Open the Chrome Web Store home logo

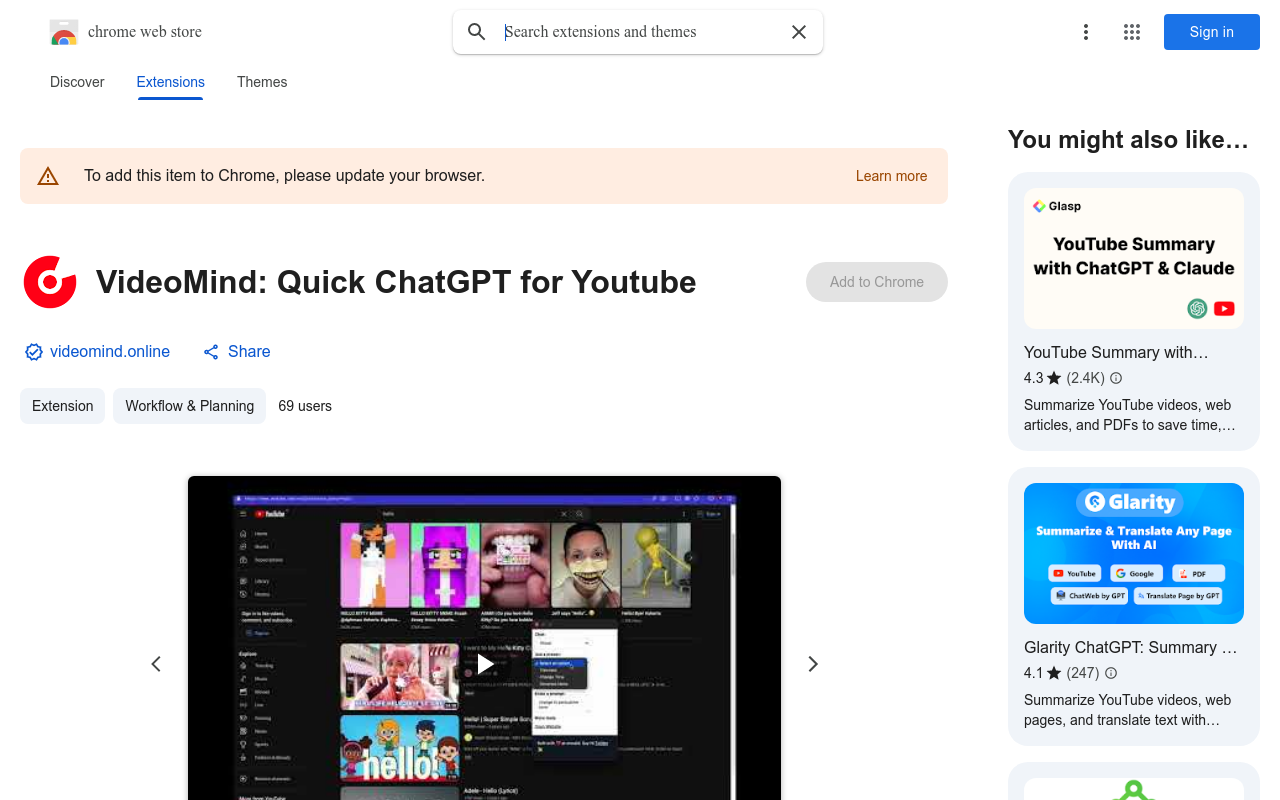pyautogui.click(x=126, y=32)
